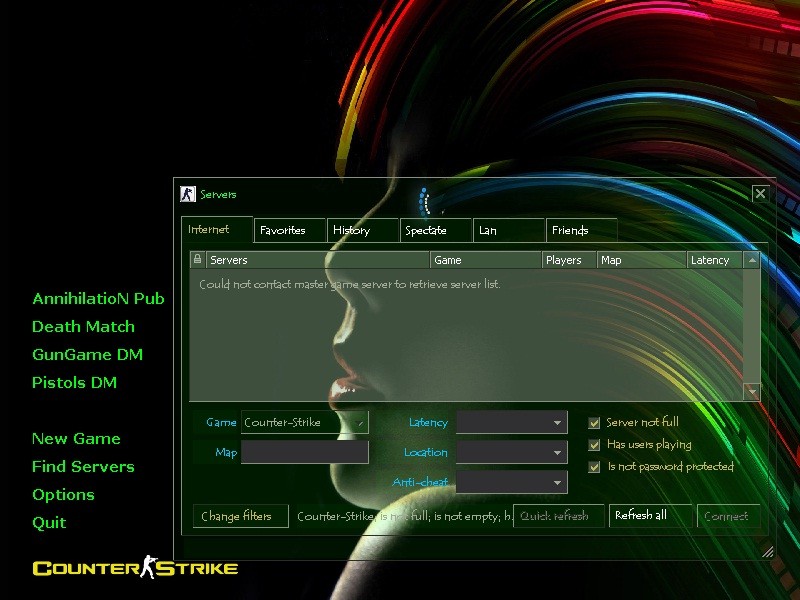Click the Quick refresh button
800x600 pixels.
[558, 515]
